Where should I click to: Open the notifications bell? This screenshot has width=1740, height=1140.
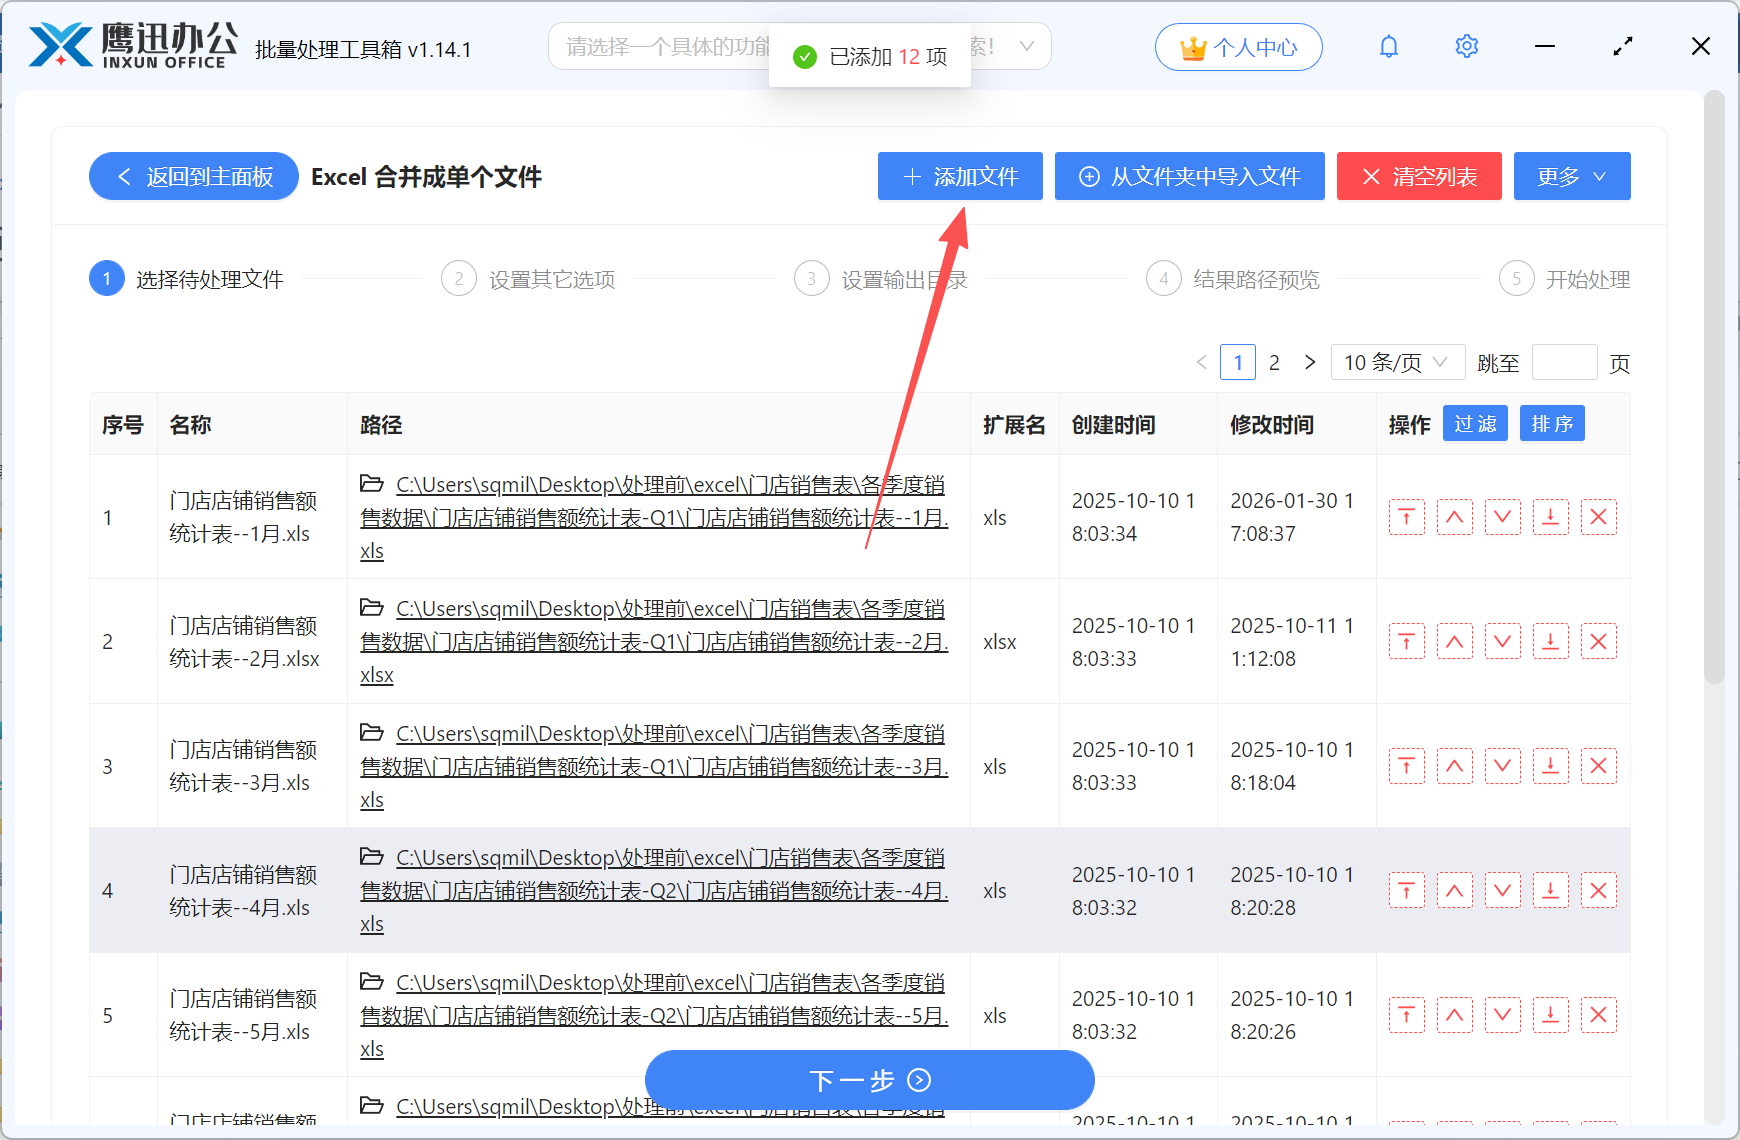[x=1388, y=46]
